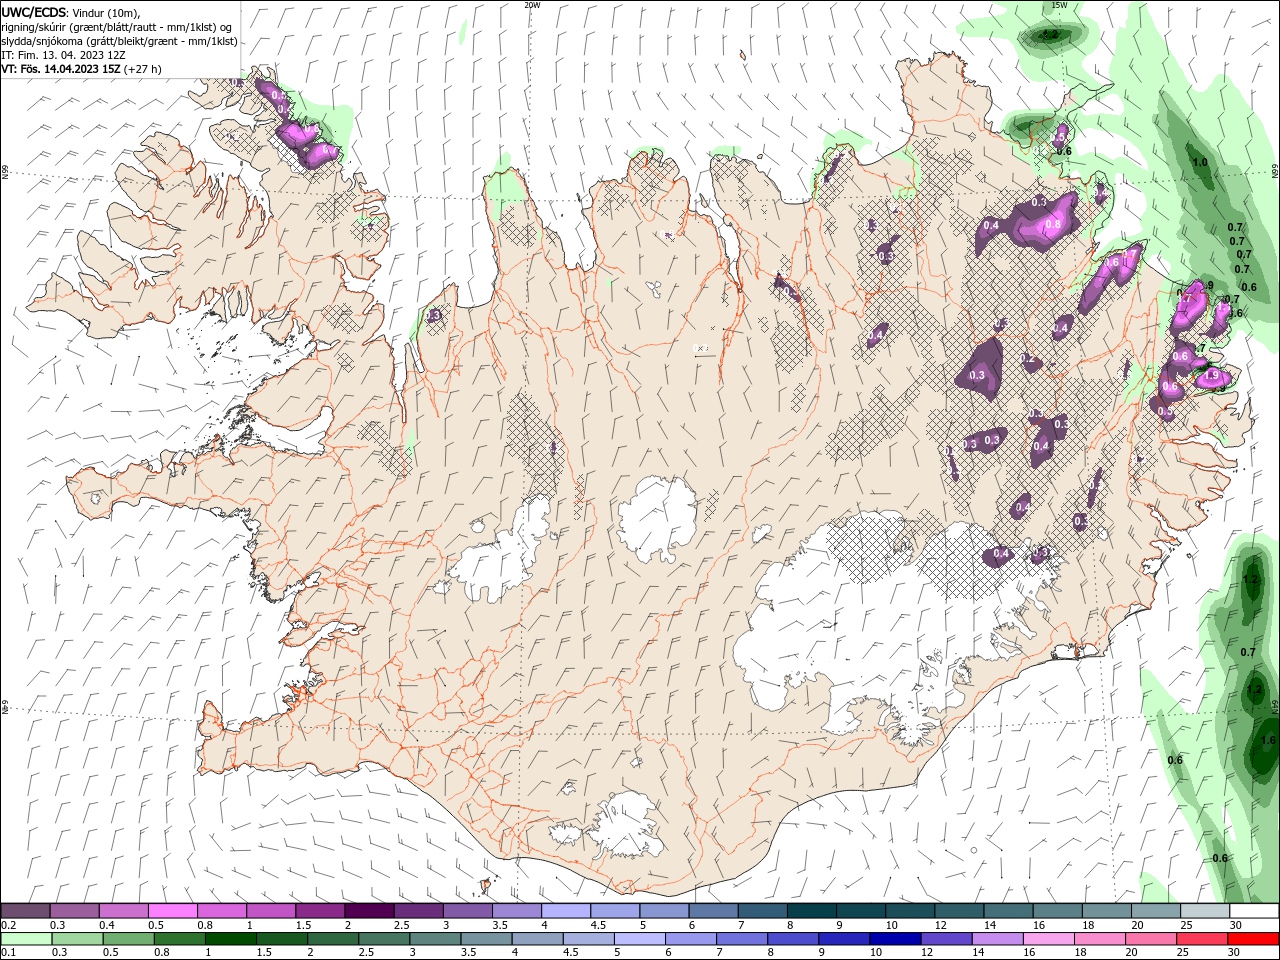
Task: Pick top-row swatch between 8 and 9
Action: pos(810,911)
